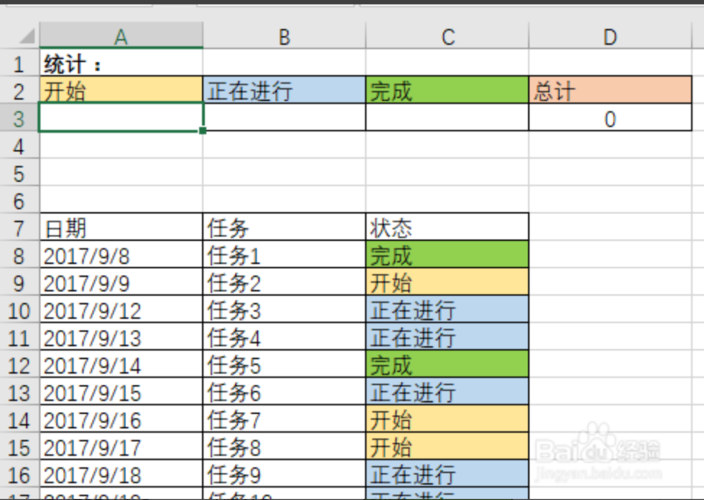704x500 pixels.
Task: Click cell D3 showing 0
Action: pyautogui.click(x=610, y=118)
